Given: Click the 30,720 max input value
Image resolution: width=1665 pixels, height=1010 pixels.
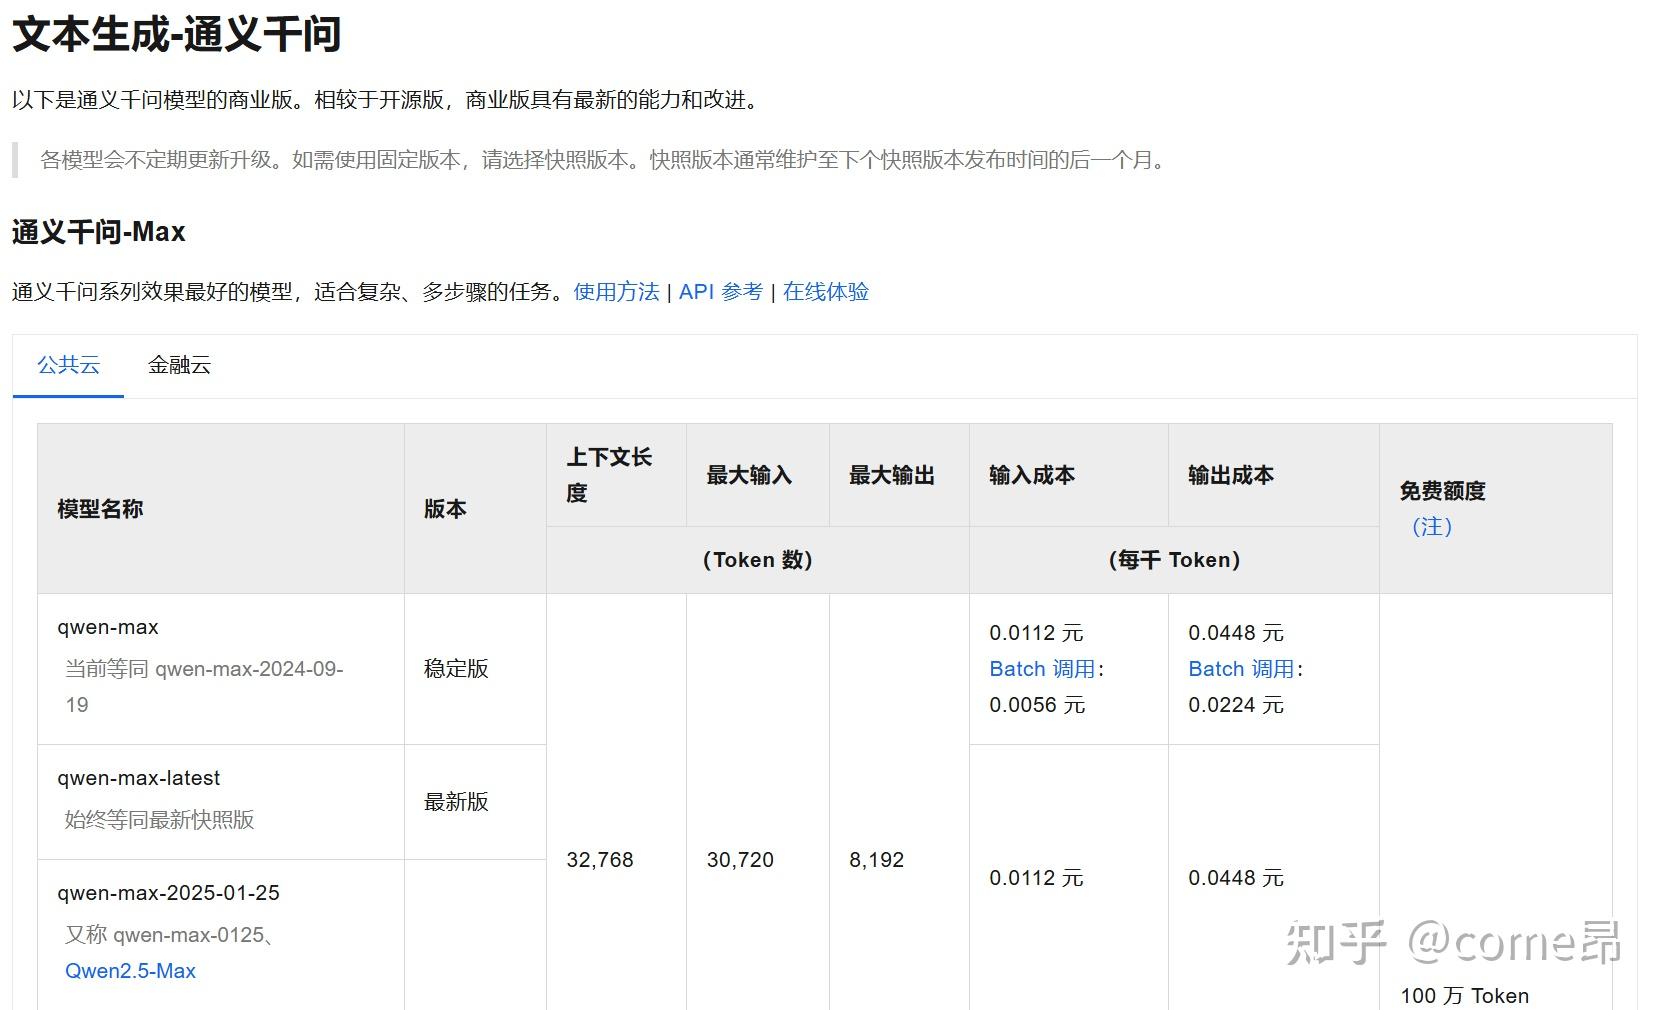Looking at the screenshot, I should tap(740, 860).
